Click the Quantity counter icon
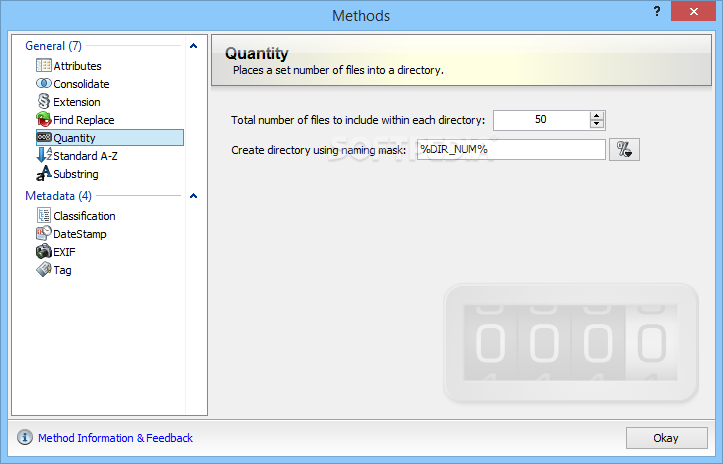 coord(44,137)
